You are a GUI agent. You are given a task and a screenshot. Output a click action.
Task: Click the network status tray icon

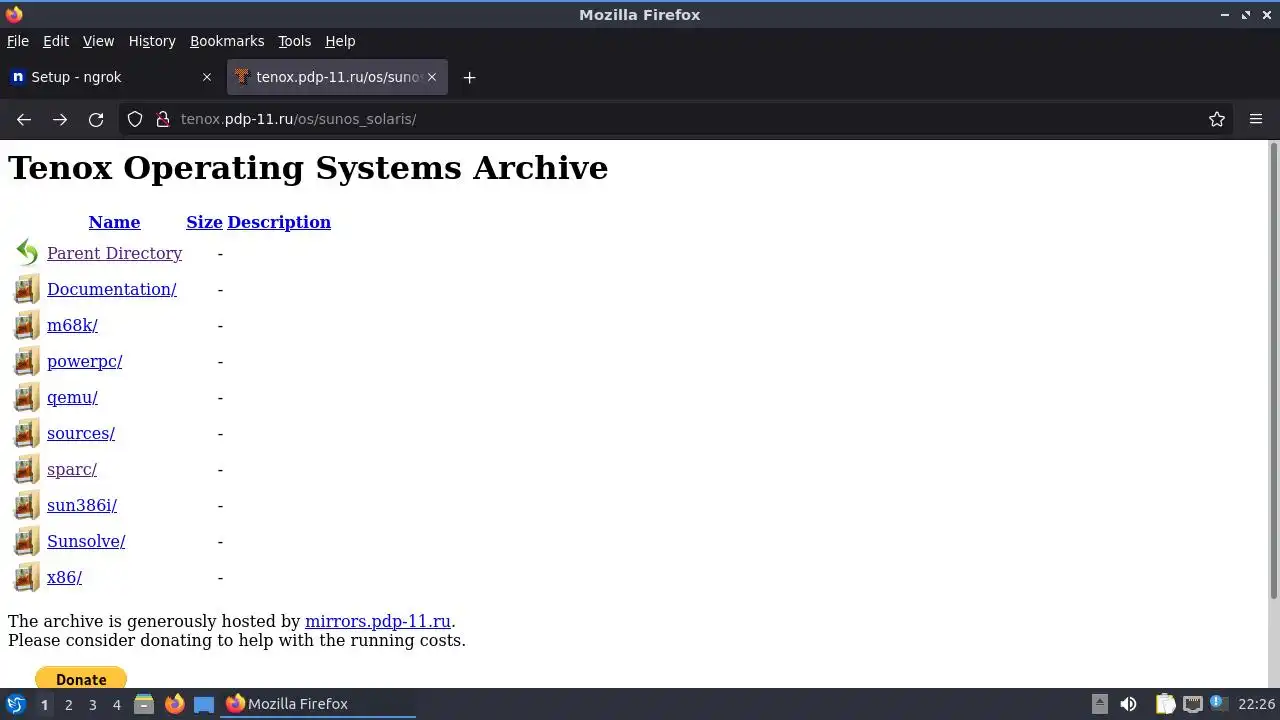[x=1192, y=704]
